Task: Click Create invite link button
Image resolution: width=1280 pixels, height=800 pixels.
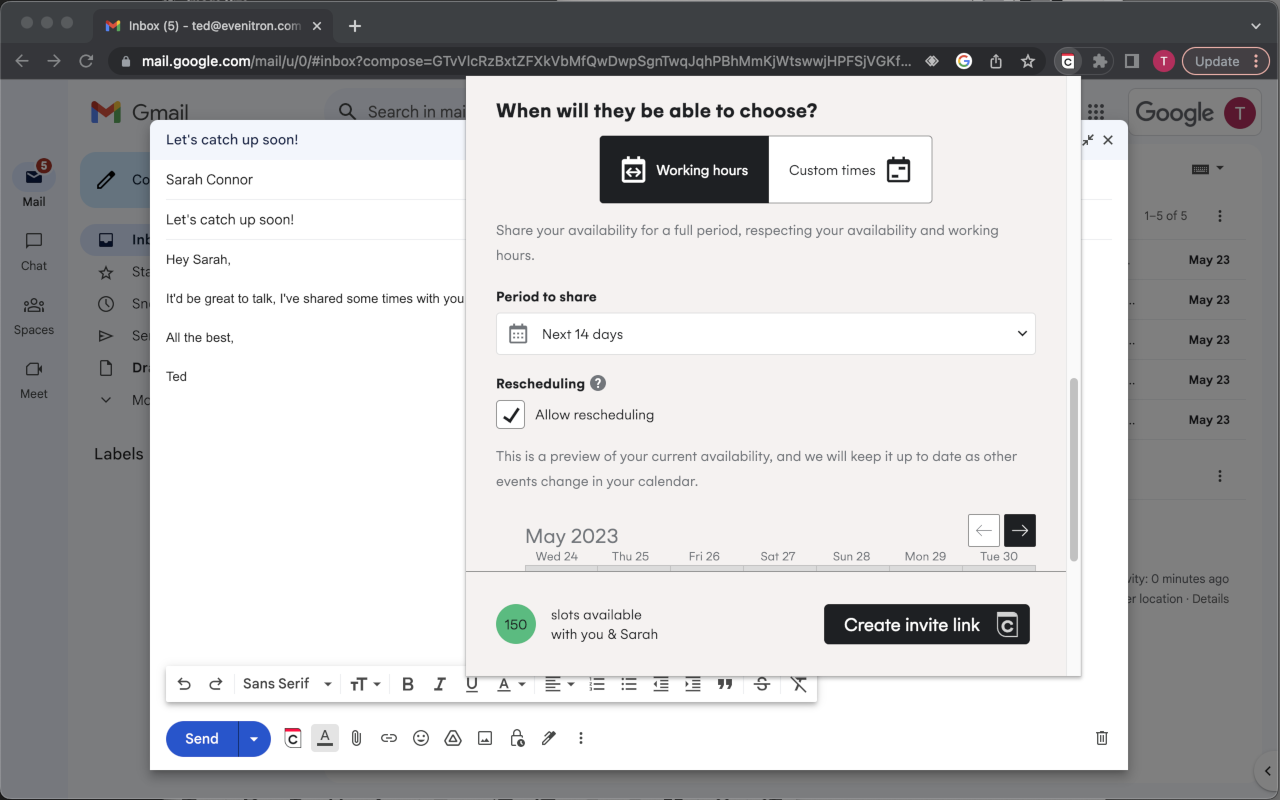Action: click(x=927, y=624)
